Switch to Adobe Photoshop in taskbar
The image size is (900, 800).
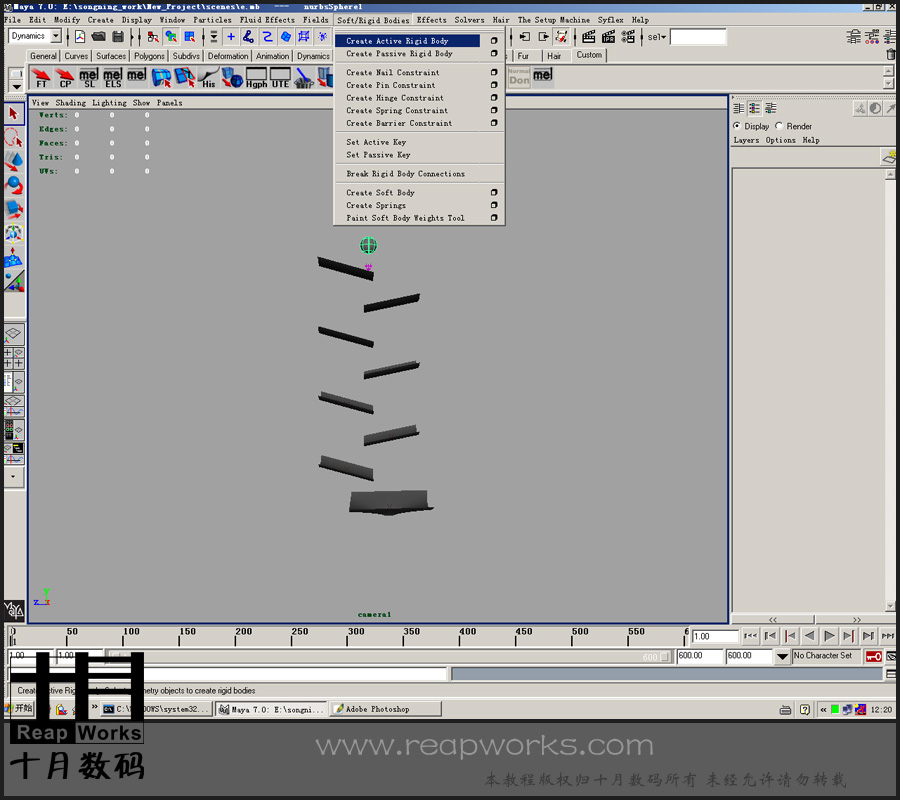coord(386,709)
